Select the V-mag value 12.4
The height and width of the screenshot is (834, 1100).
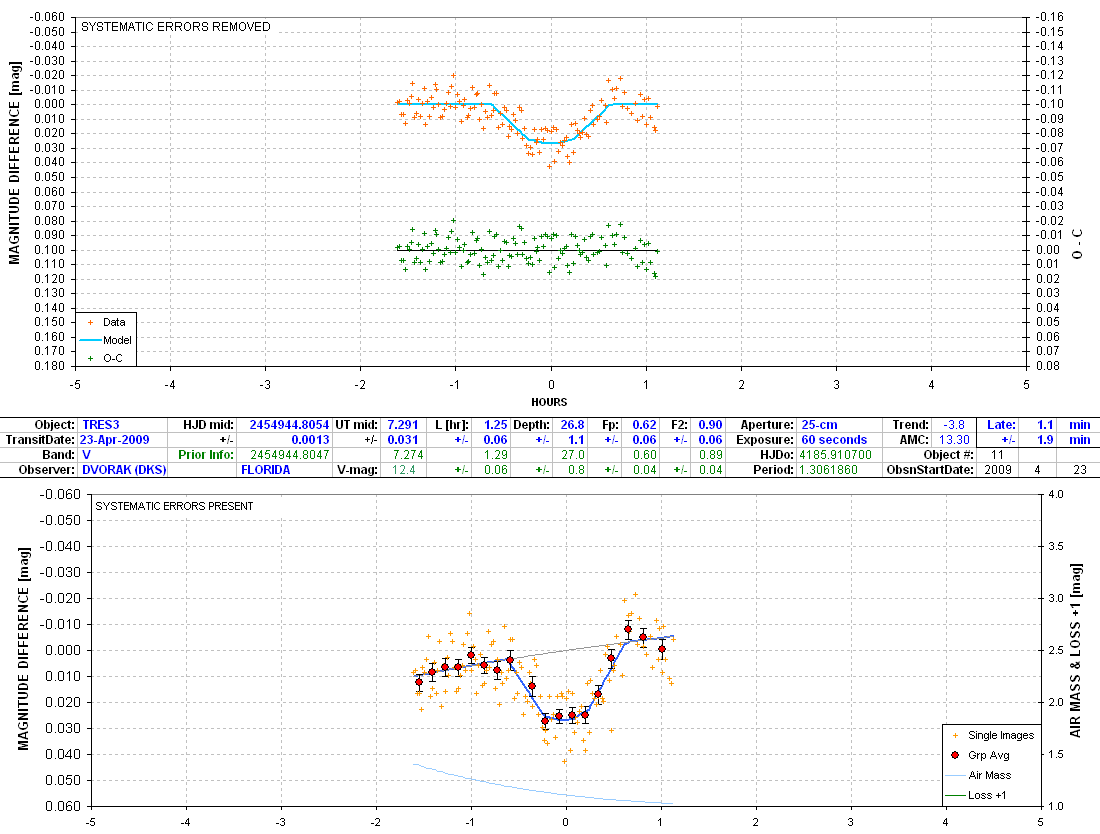coord(402,470)
